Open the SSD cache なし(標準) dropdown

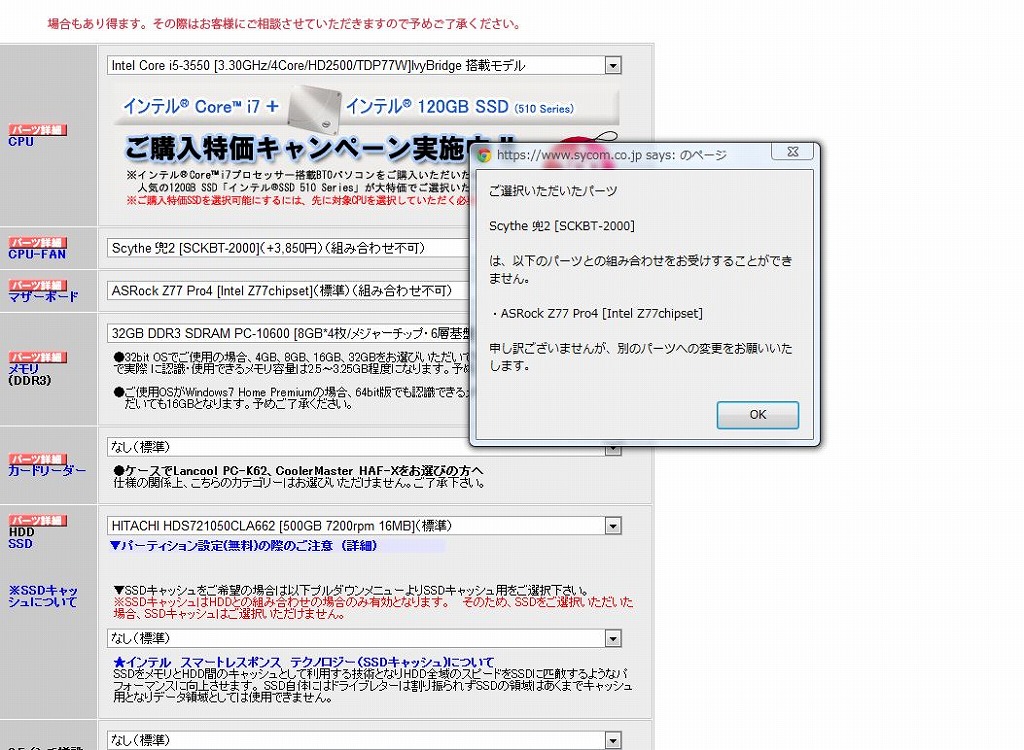[364, 638]
